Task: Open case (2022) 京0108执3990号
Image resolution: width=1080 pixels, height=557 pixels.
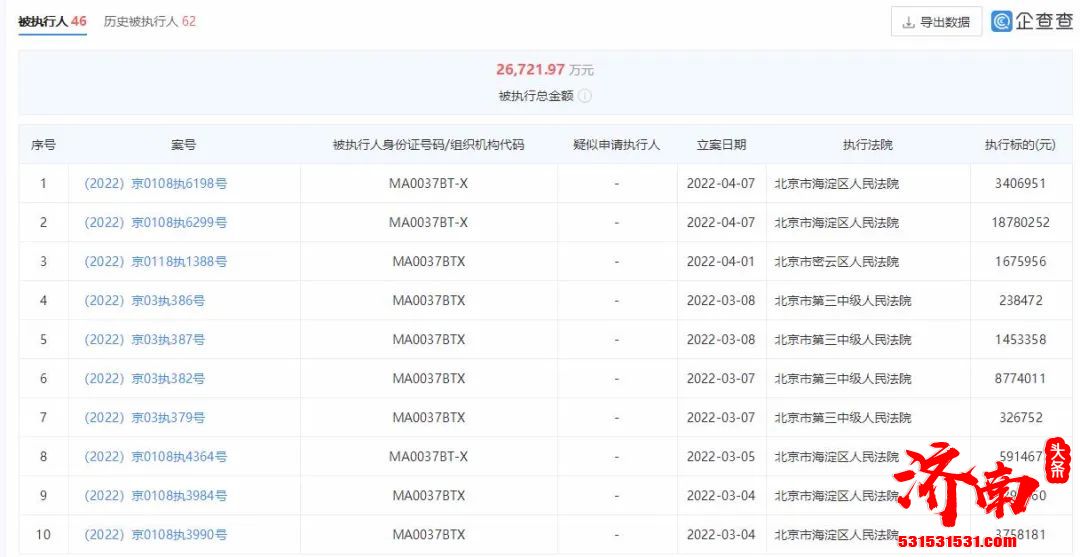Action: click(x=156, y=534)
